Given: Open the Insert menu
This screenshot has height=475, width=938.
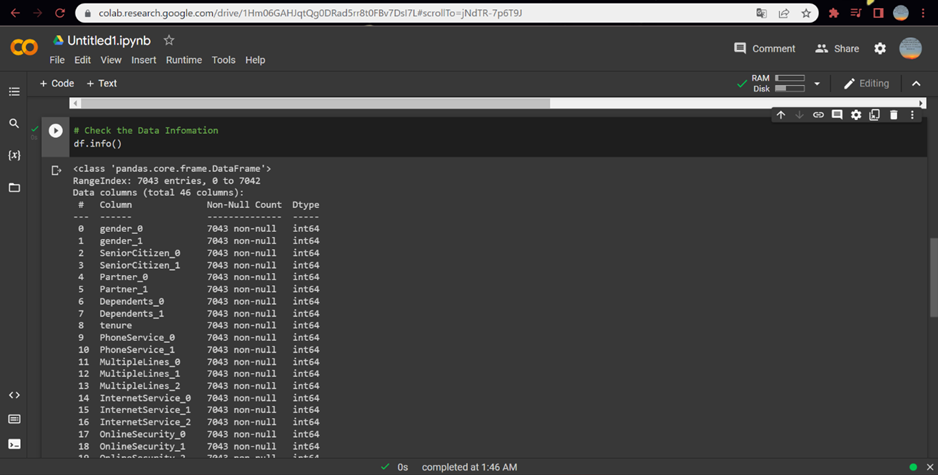Looking at the screenshot, I should click(144, 60).
